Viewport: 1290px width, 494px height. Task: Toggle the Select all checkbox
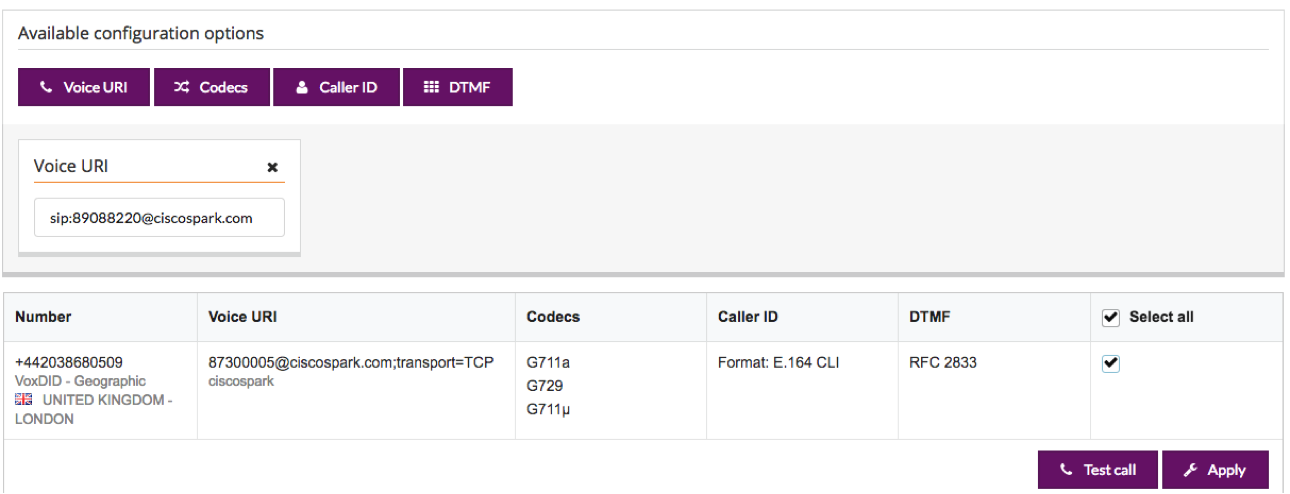coord(1110,317)
